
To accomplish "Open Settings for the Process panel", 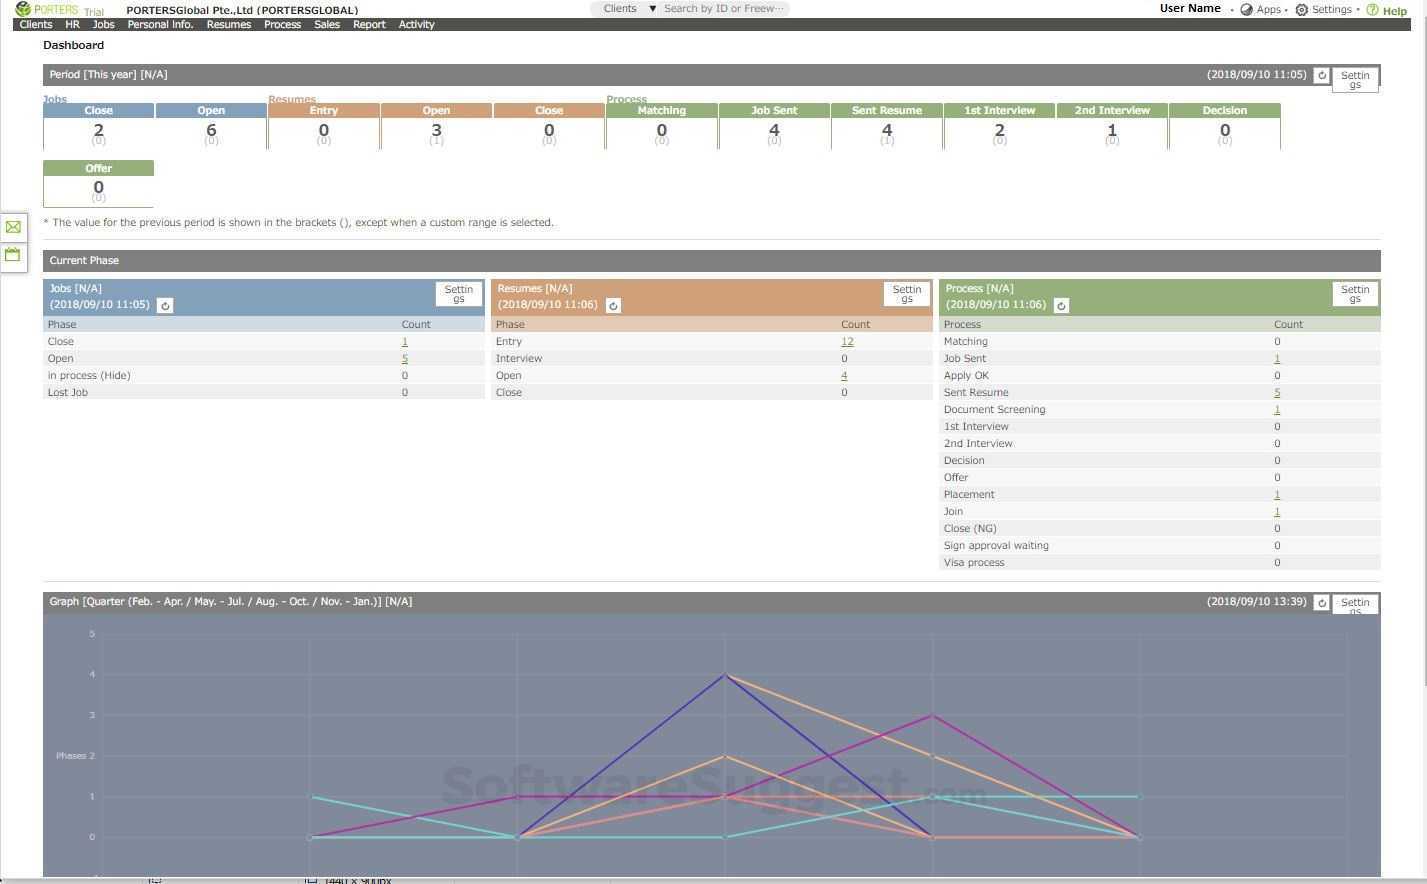I will click(x=1355, y=293).
